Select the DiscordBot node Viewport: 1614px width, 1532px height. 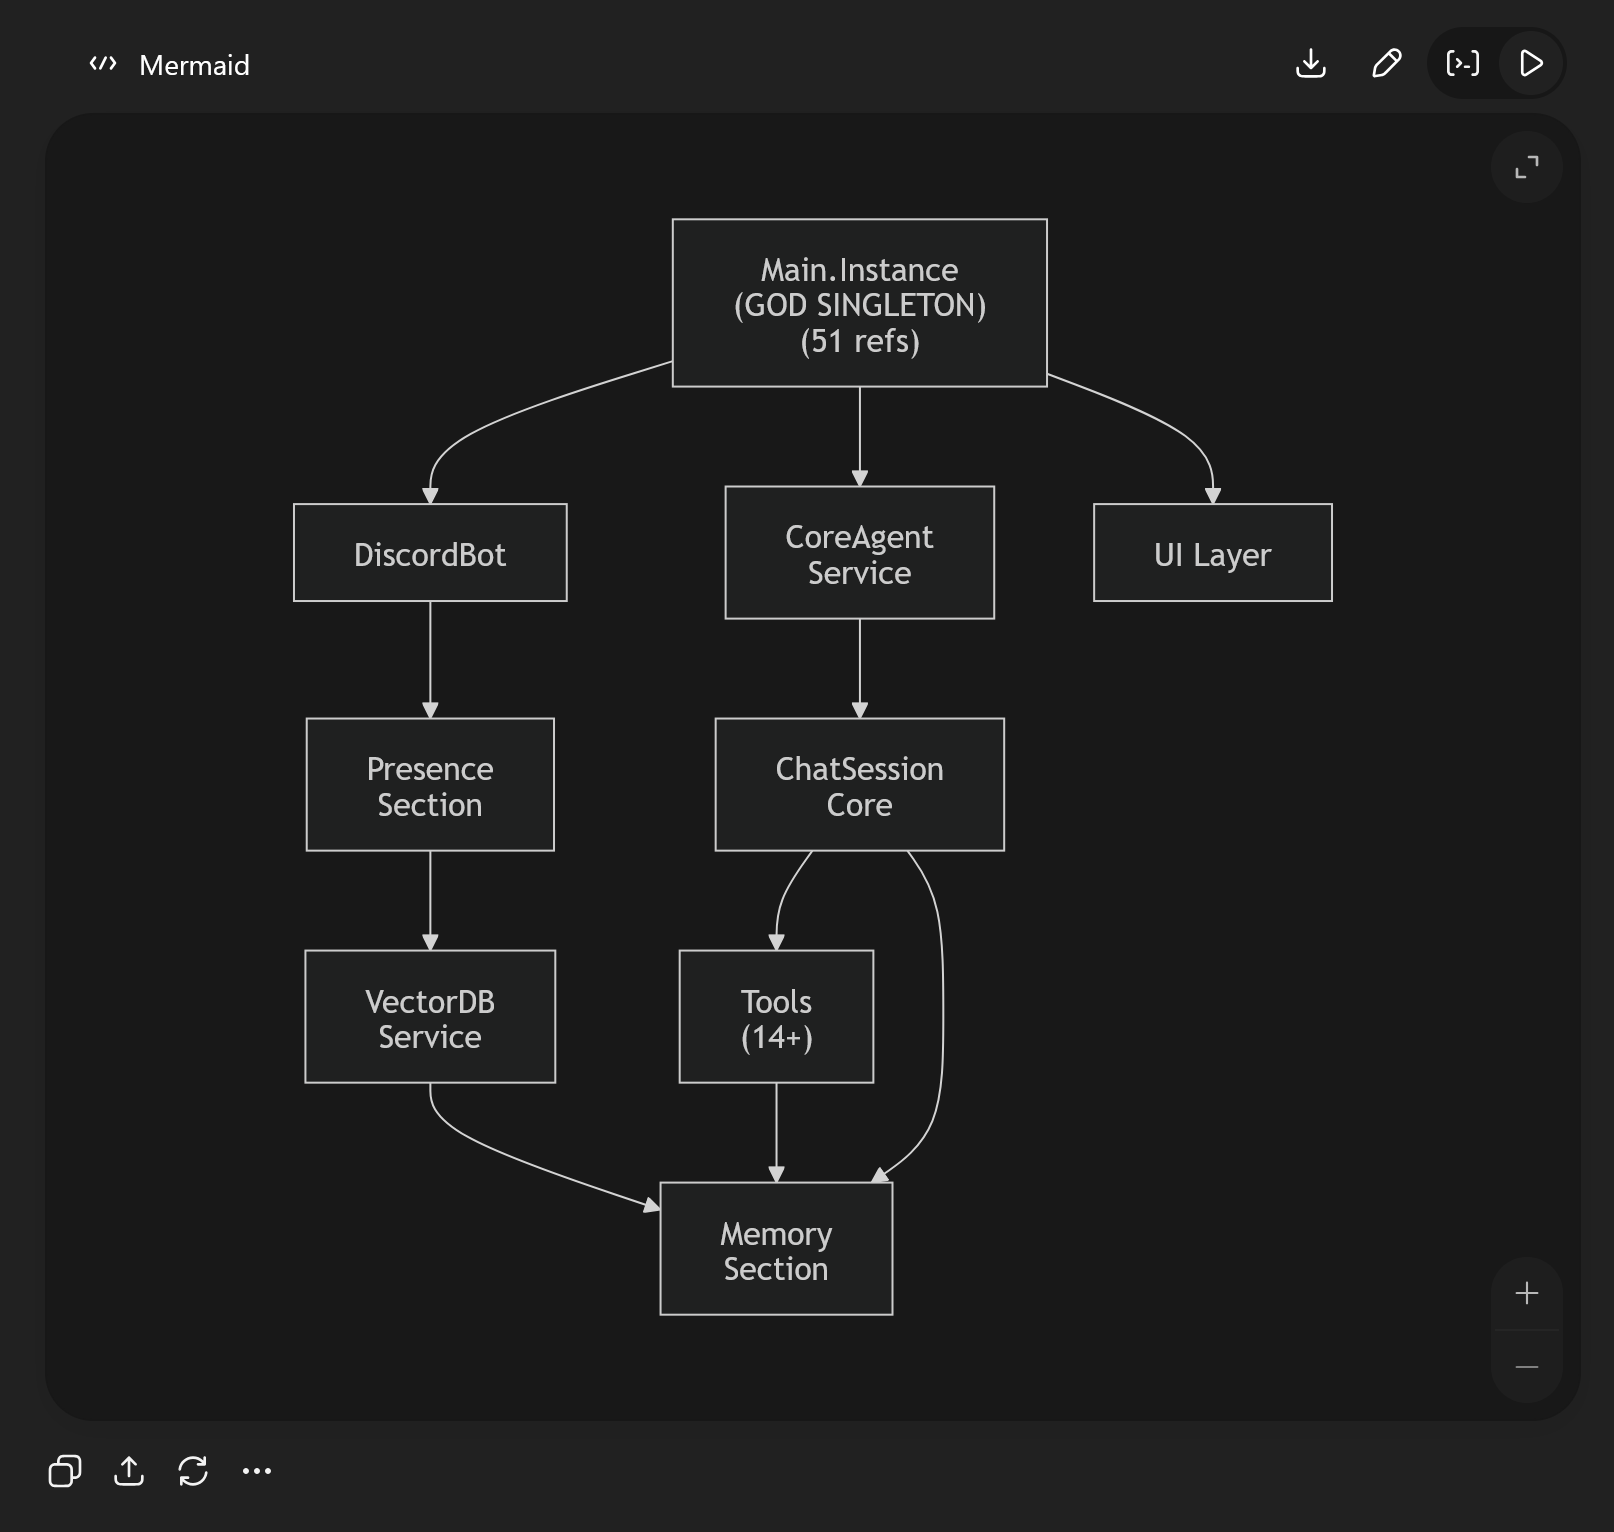430,553
